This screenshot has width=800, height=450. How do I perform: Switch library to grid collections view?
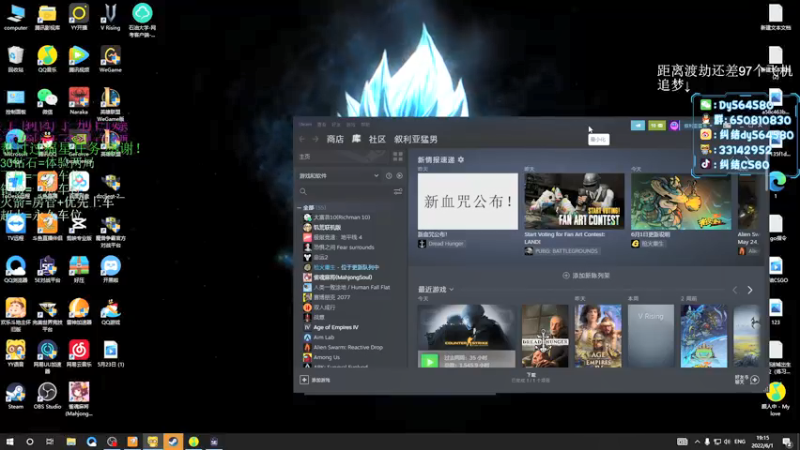pos(397,157)
